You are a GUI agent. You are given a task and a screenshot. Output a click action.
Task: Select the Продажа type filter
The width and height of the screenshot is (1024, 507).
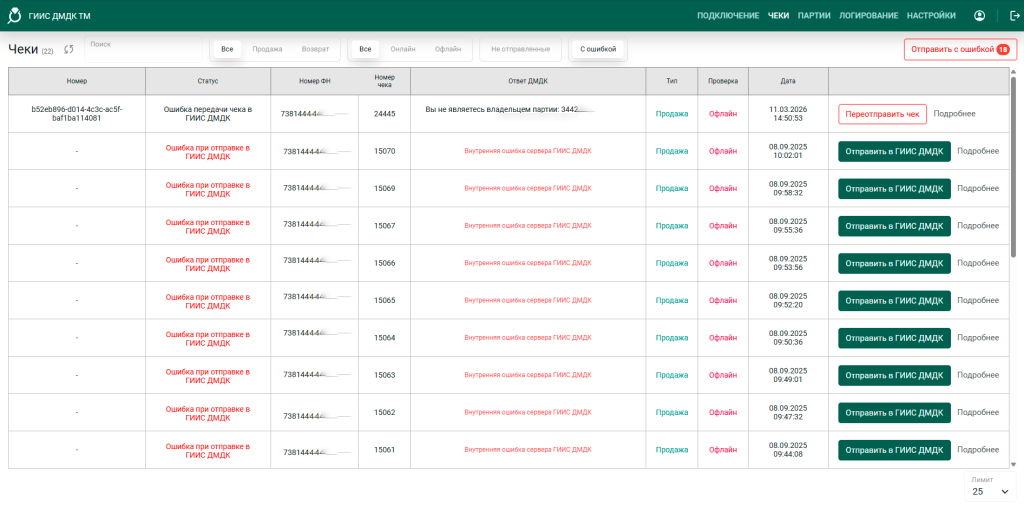pyautogui.click(x=267, y=49)
